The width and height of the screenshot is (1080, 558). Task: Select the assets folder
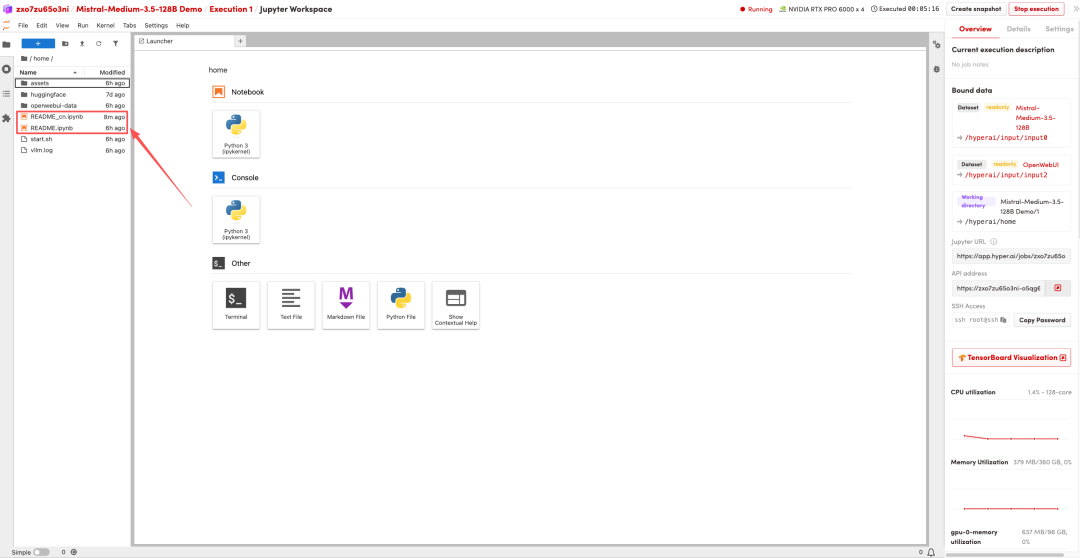(x=72, y=83)
